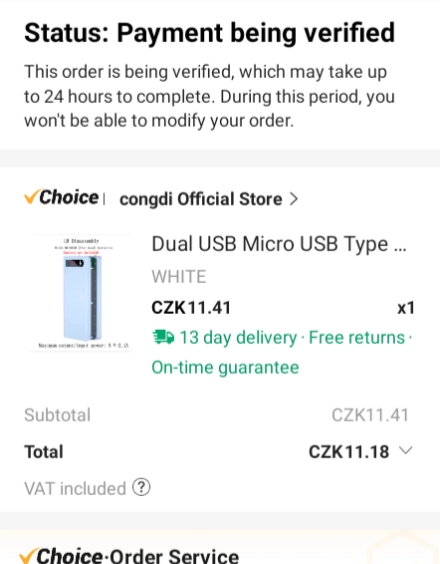Tap the Free returns label
The width and height of the screenshot is (440, 564).
tap(357, 338)
